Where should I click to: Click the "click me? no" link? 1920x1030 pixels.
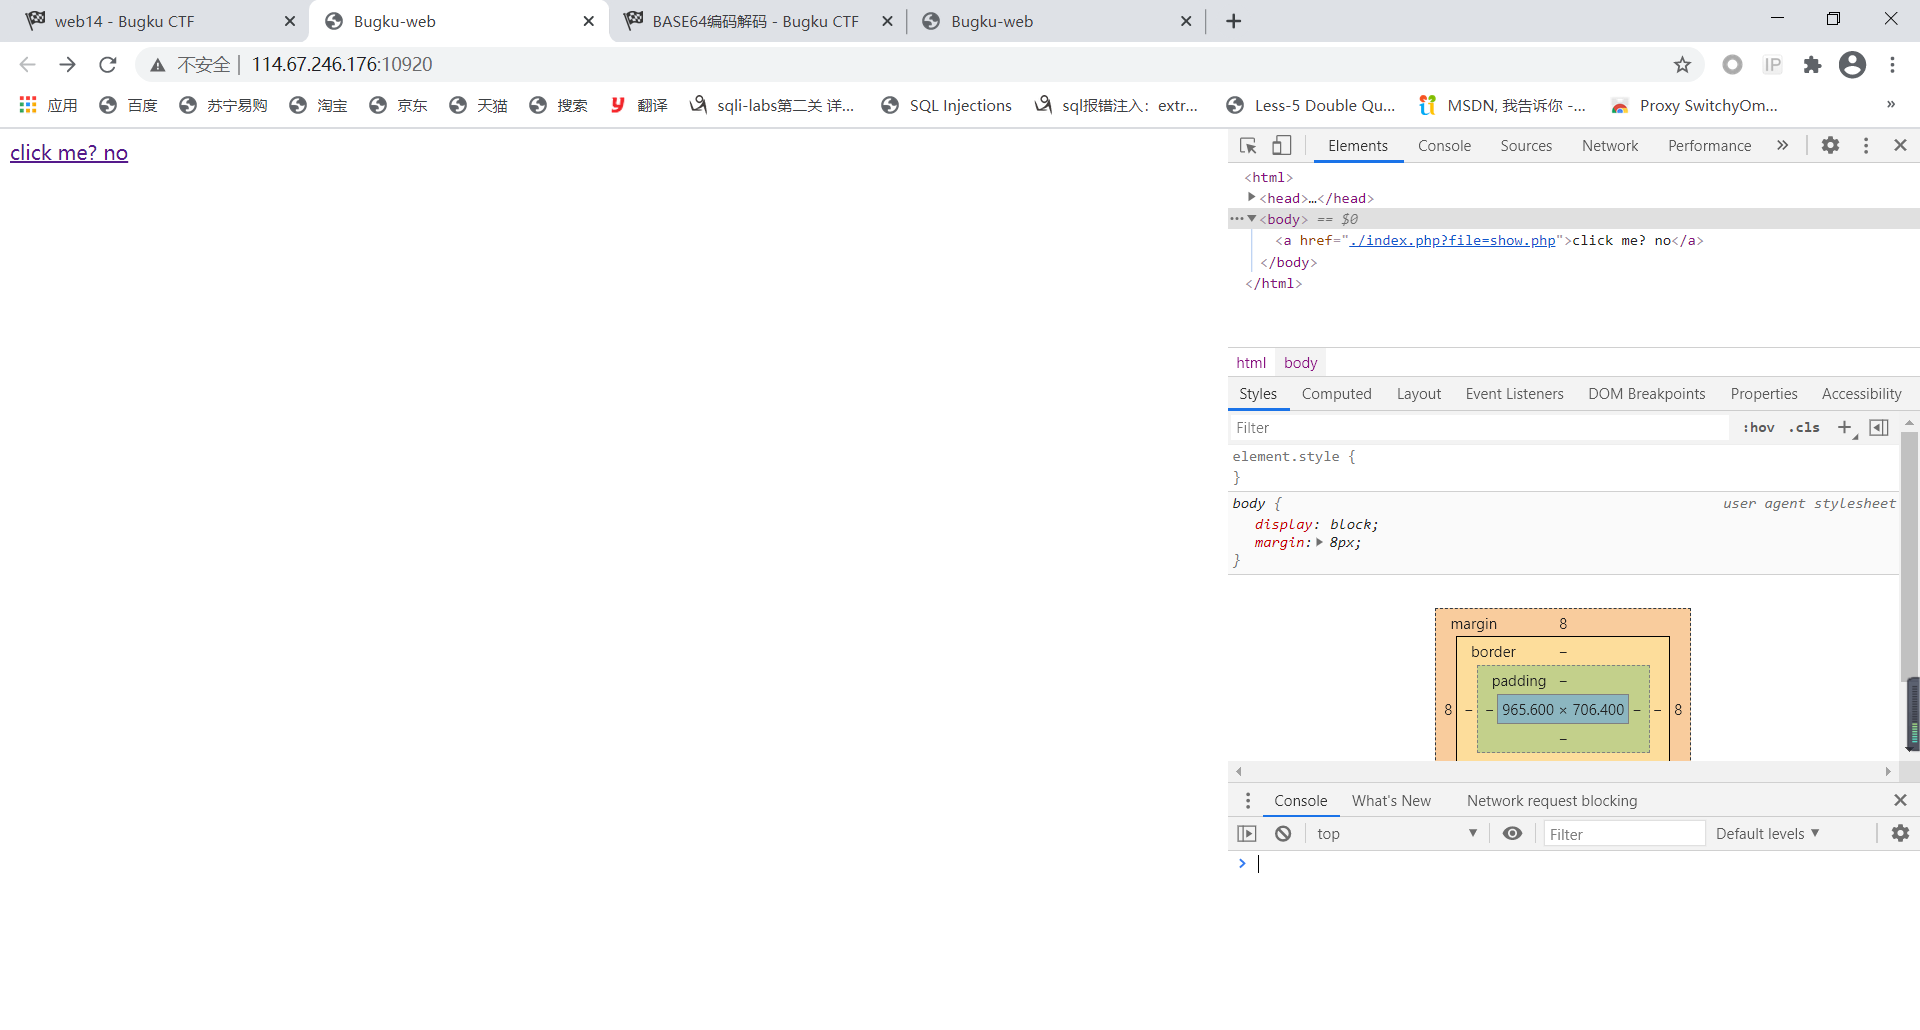69,153
